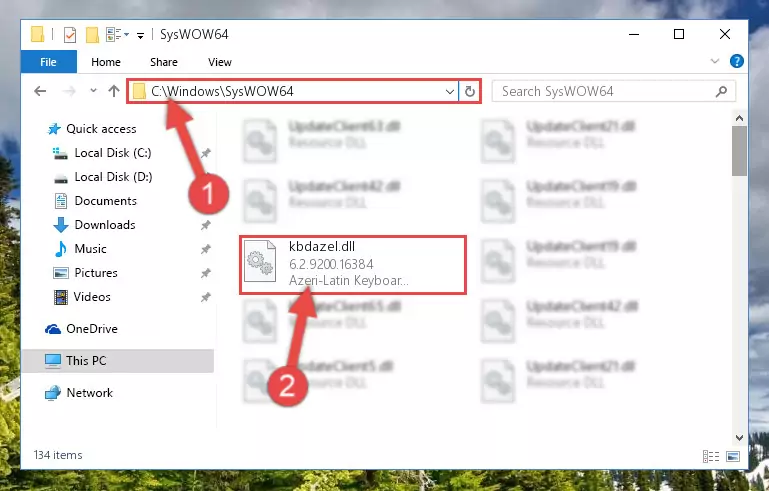This screenshot has width=769, height=491.
Task: Click the Videos filmstrip icon
Action: coord(60,297)
